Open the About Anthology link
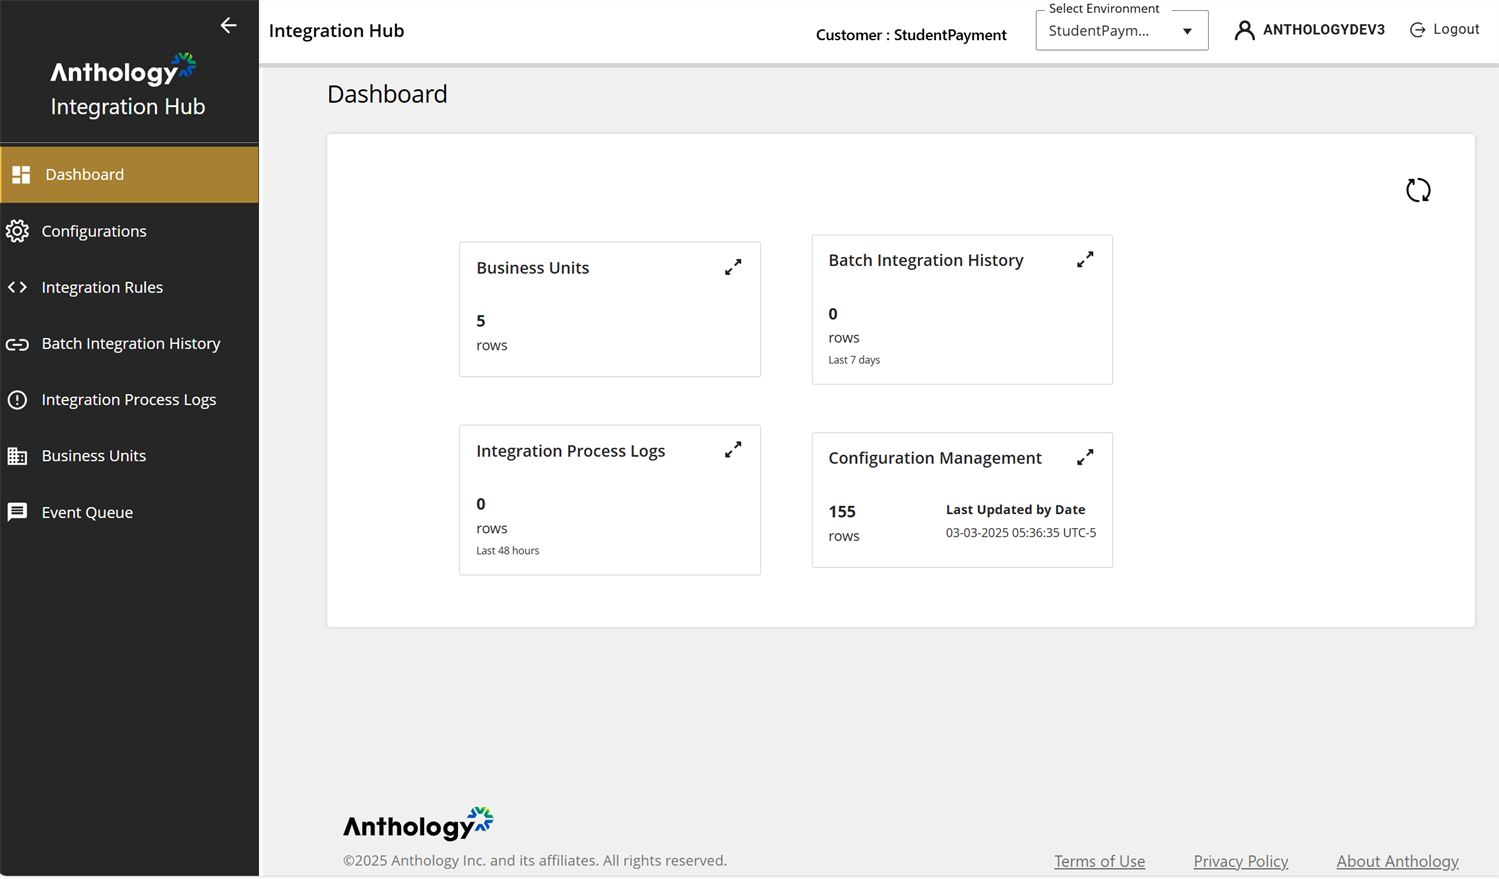The height and width of the screenshot is (879, 1499). pos(1397,861)
